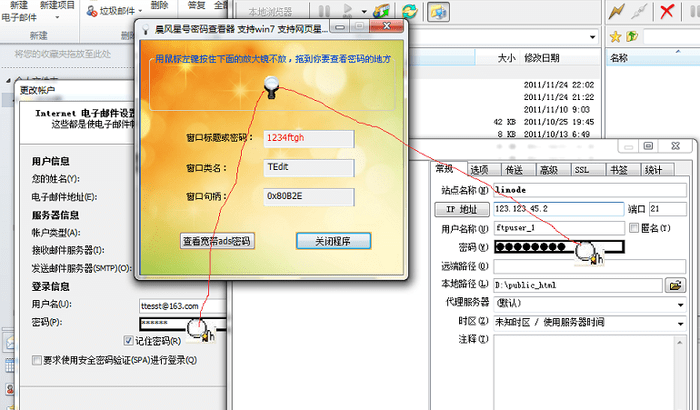Click the highlighted monitor icon in toolbar
700x410 pixels.
pyautogui.click(x=436, y=11)
